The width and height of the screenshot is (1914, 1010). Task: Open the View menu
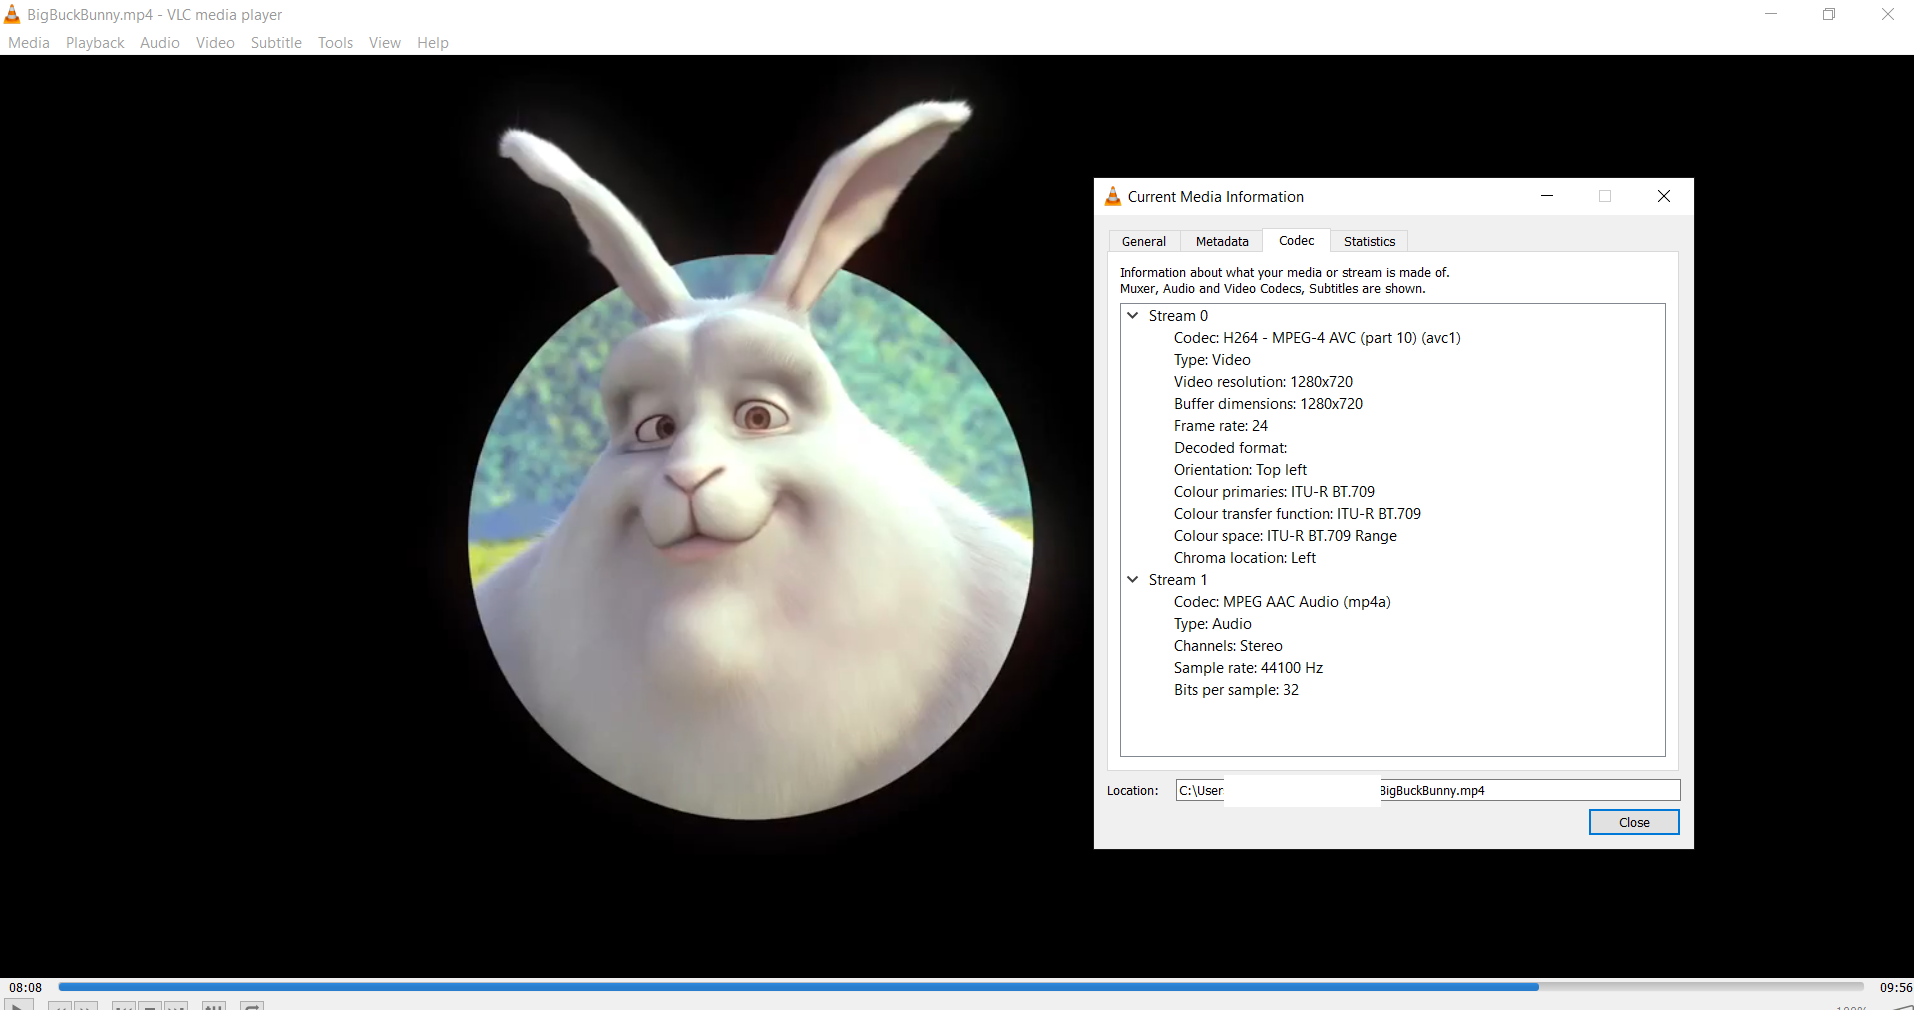pos(384,43)
